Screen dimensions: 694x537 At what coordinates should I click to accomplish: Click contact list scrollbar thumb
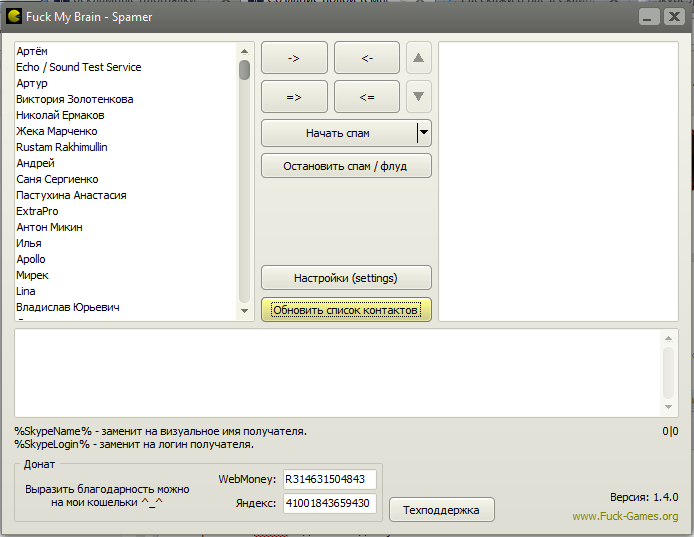pos(244,70)
